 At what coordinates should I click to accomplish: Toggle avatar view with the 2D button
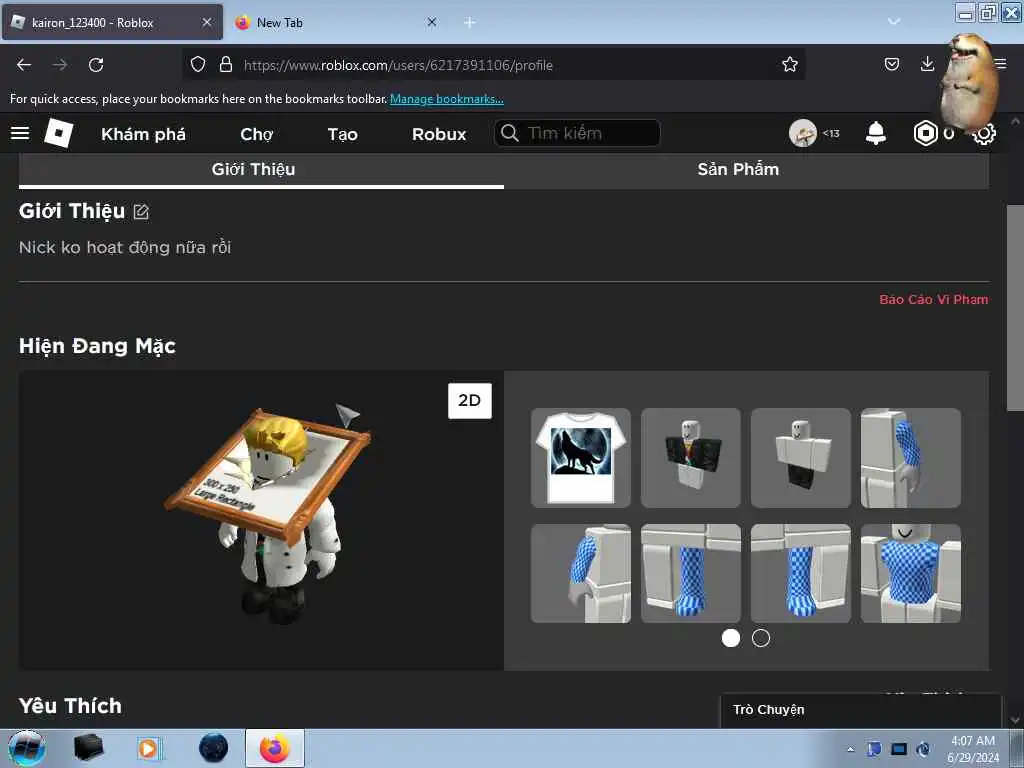tap(470, 400)
